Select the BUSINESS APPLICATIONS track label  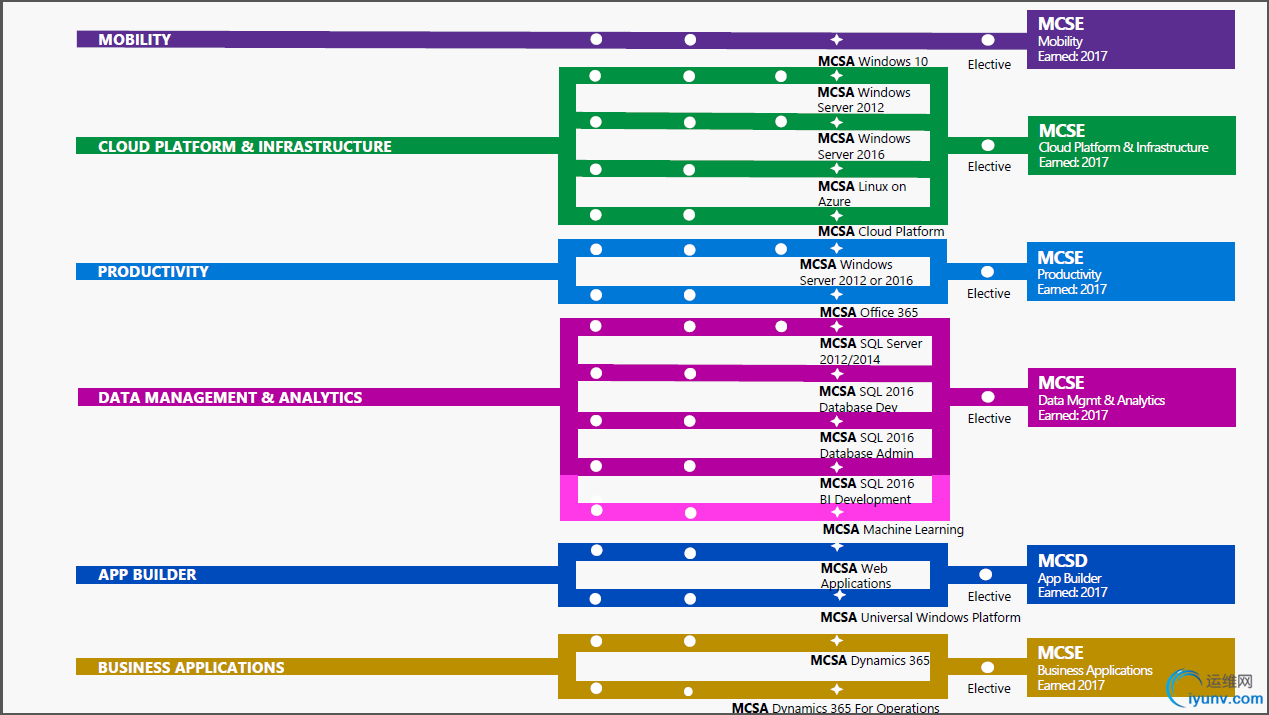[x=191, y=668]
